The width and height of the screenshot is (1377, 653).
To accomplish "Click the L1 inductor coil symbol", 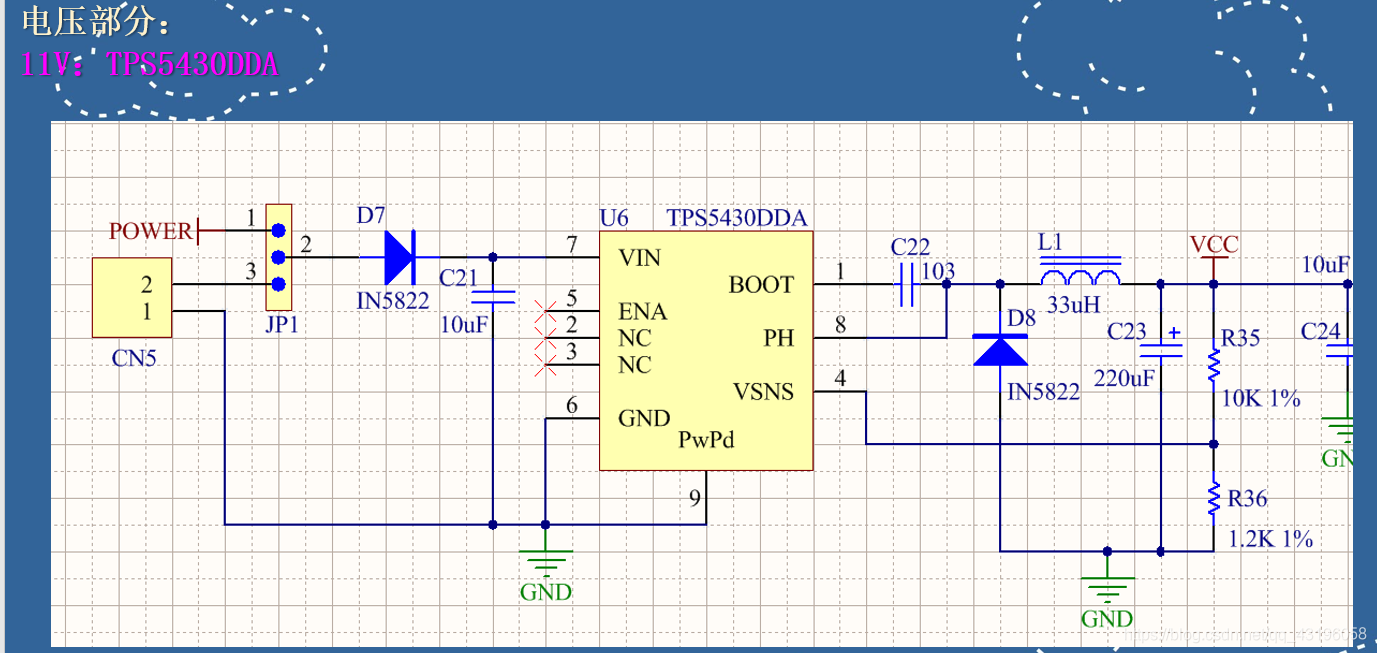I will 1080,272.
